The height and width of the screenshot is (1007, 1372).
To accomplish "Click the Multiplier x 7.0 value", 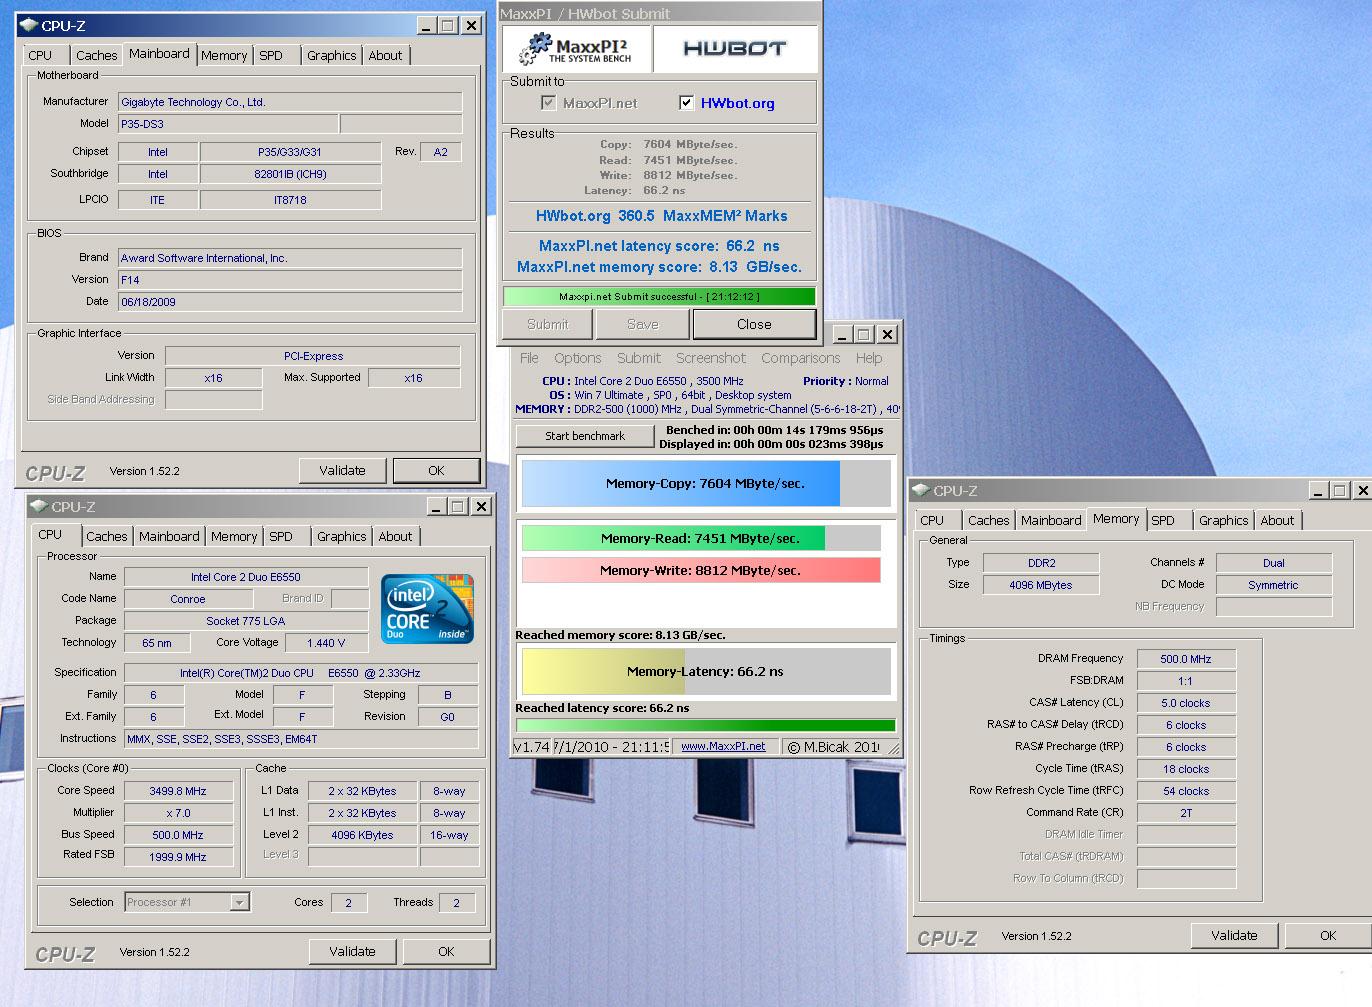I will pyautogui.click(x=178, y=813).
